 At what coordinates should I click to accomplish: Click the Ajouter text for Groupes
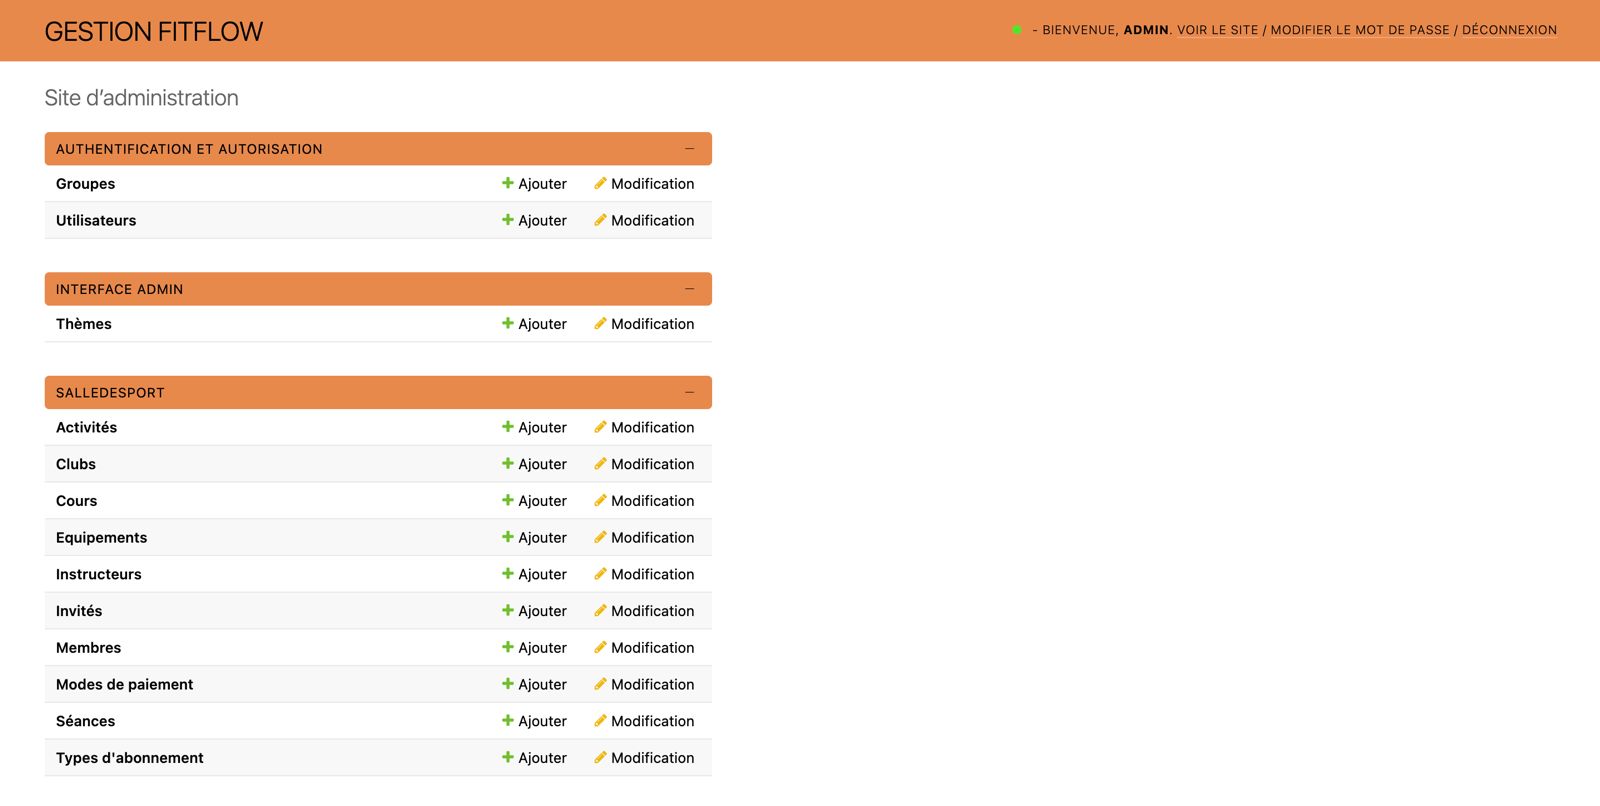click(x=542, y=184)
